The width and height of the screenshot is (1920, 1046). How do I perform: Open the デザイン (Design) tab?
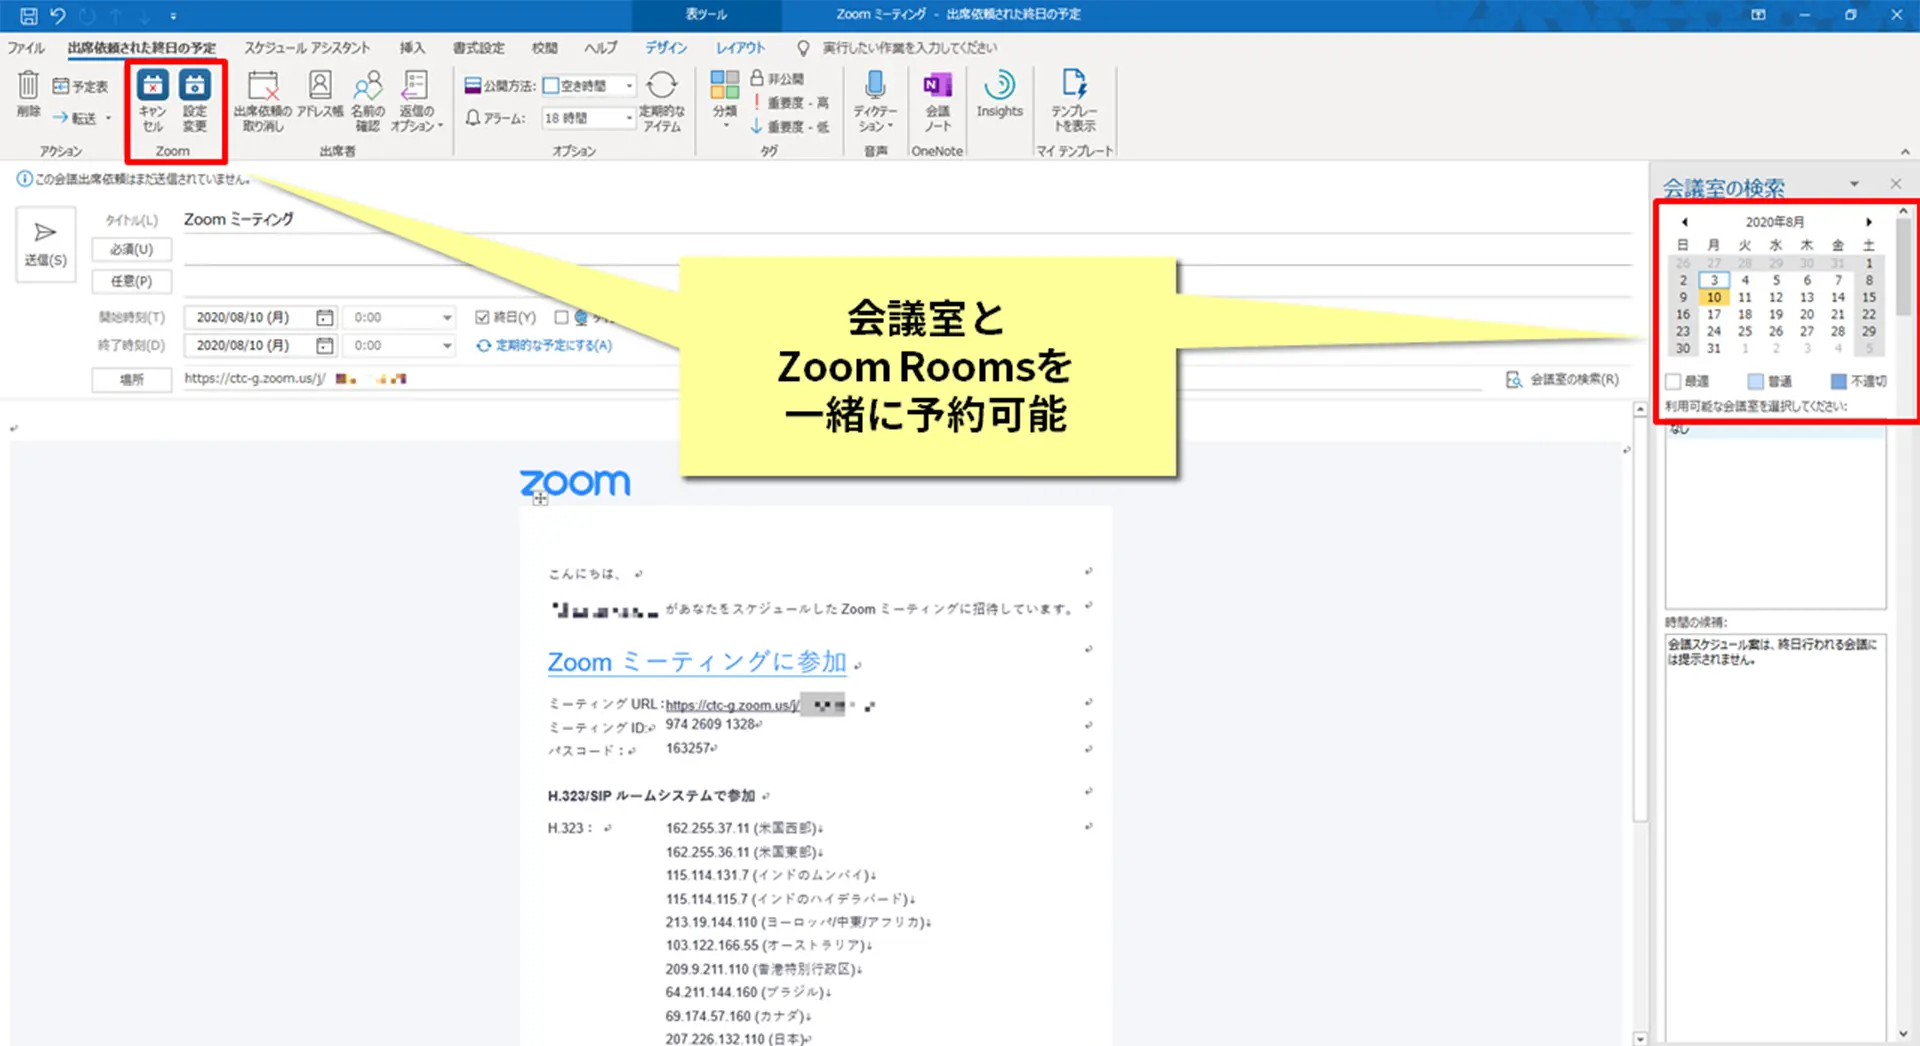(x=666, y=48)
